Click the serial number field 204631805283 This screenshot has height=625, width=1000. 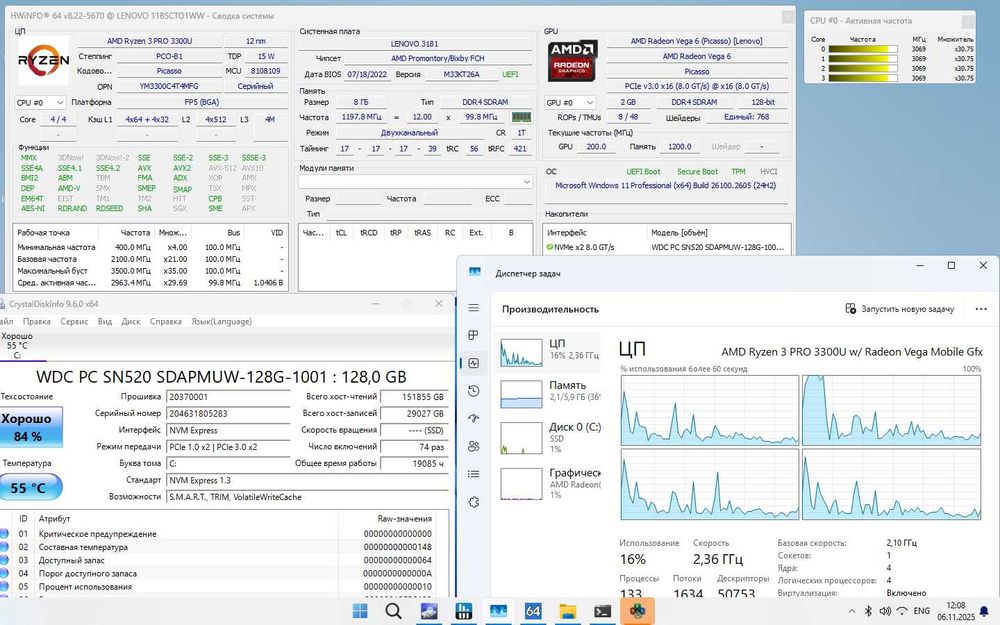coord(228,413)
